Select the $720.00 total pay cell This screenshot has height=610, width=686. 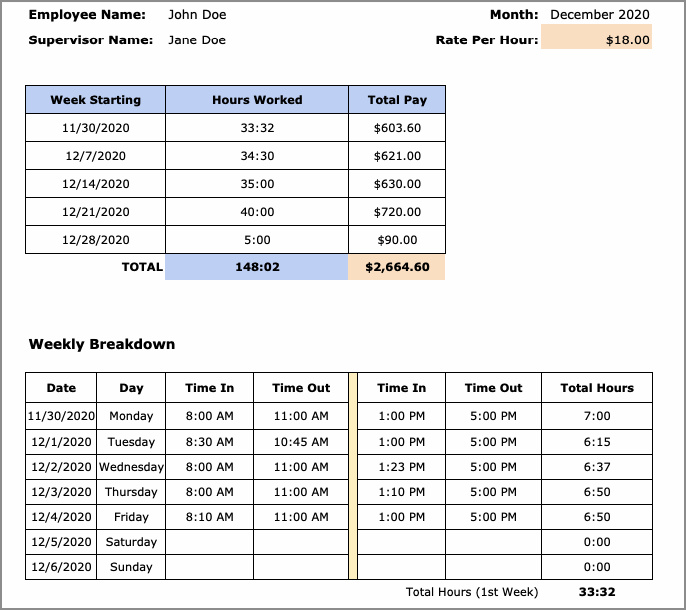pyautogui.click(x=397, y=212)
